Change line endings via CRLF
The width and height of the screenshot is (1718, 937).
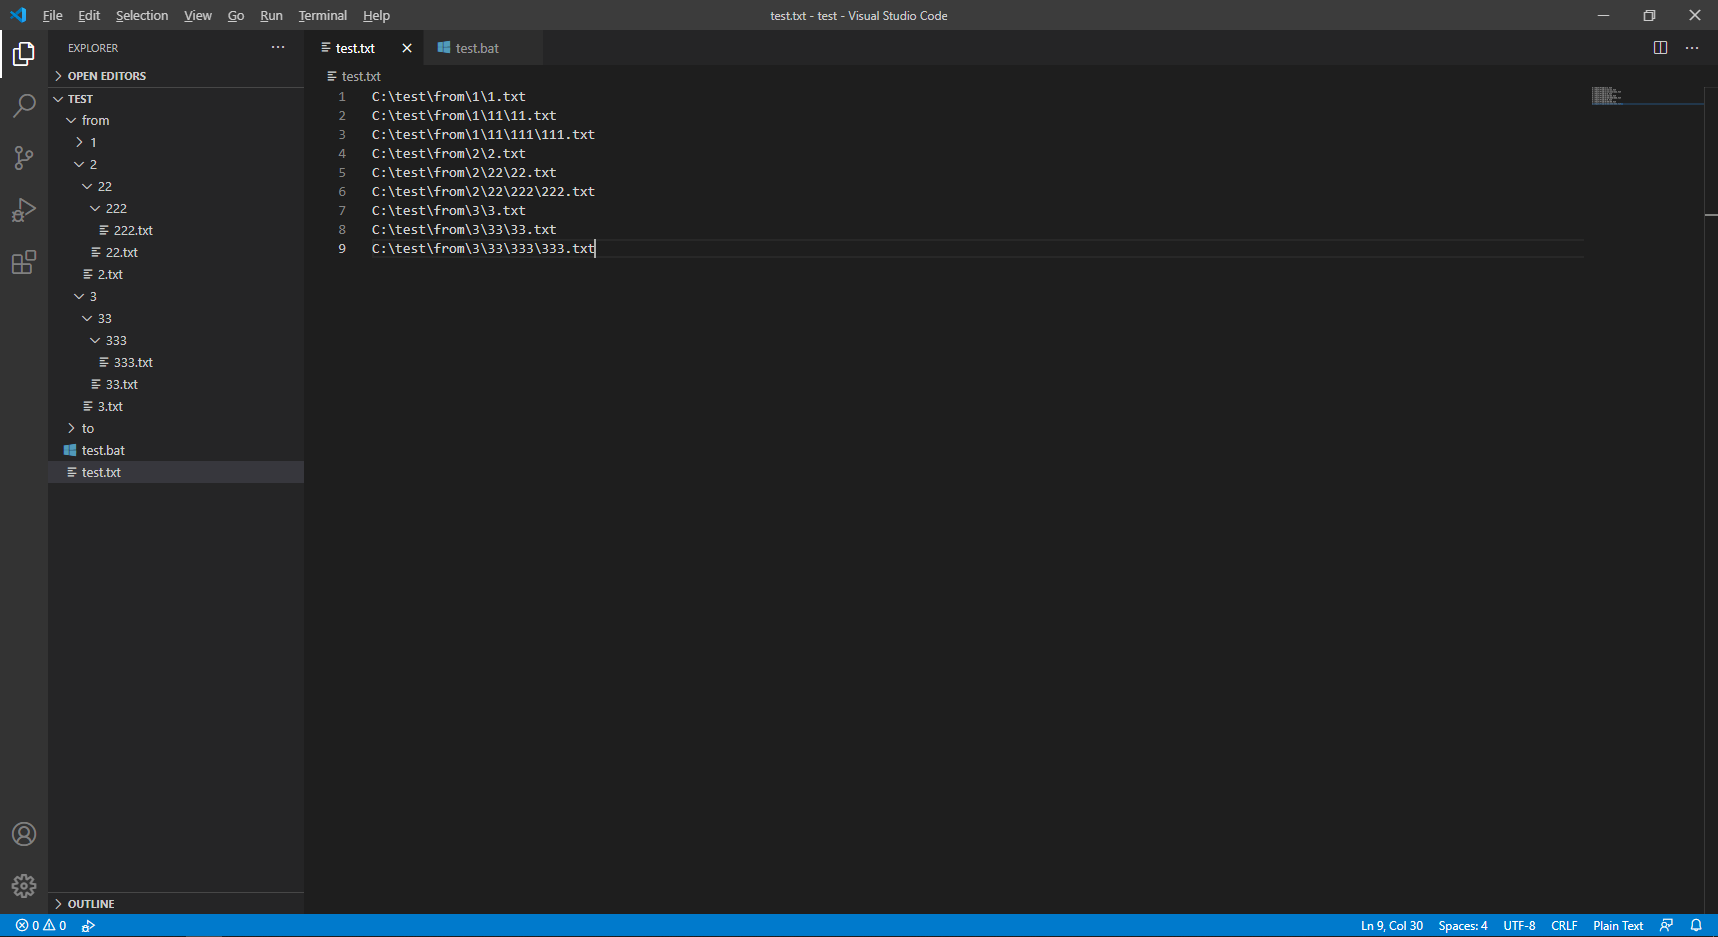[1564, 926]
